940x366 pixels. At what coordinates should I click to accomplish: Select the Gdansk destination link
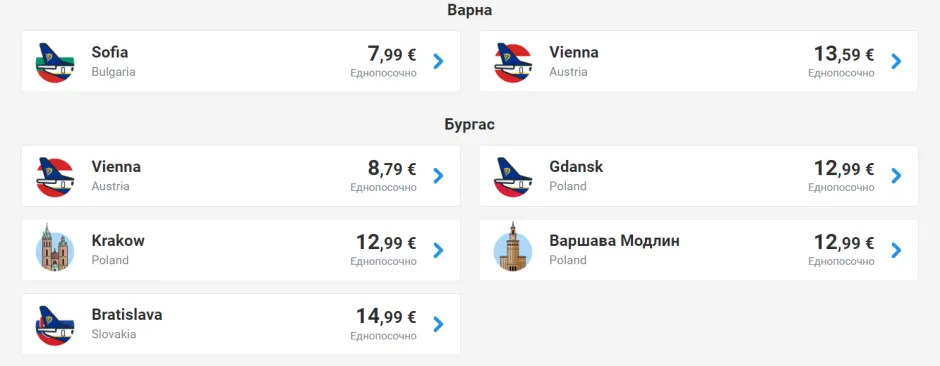(x=576, y=167)
